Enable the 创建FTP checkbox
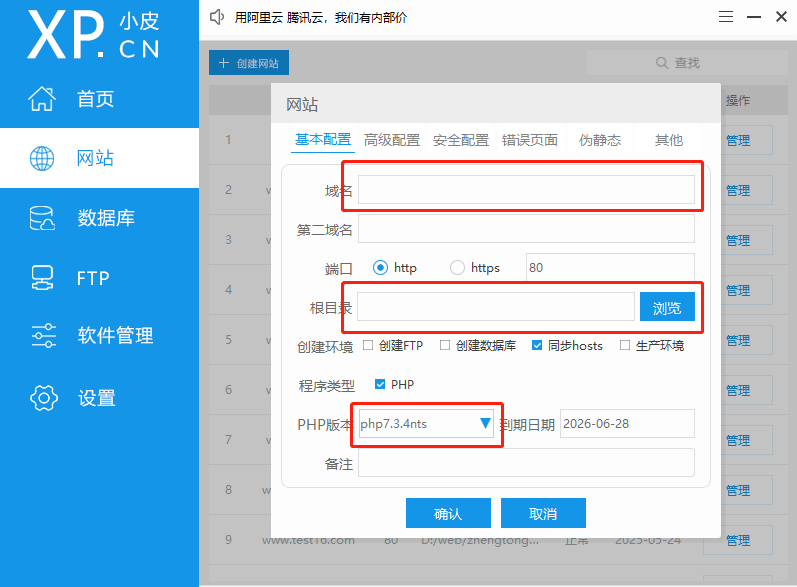 tap(368, 346)
